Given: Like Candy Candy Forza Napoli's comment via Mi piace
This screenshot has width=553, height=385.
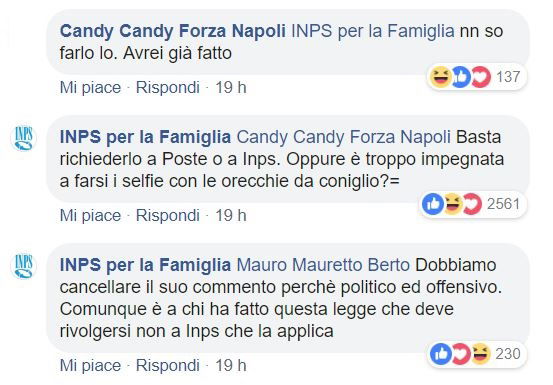Looking at the screenshot, I should 90,88.
